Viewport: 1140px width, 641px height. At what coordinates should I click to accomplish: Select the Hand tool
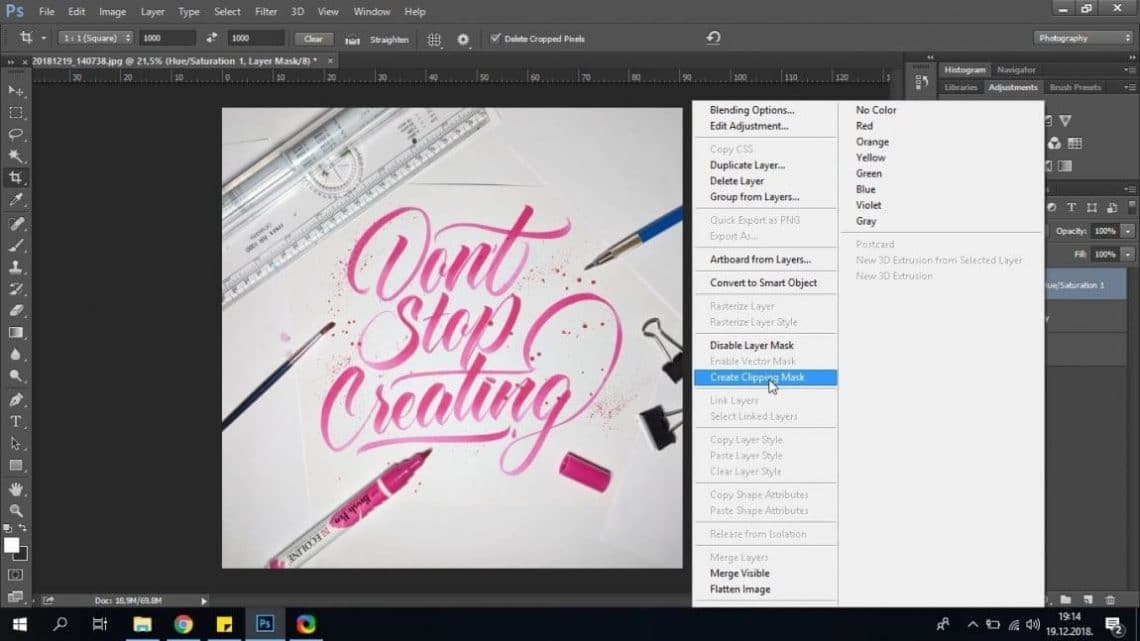[16, 489]
